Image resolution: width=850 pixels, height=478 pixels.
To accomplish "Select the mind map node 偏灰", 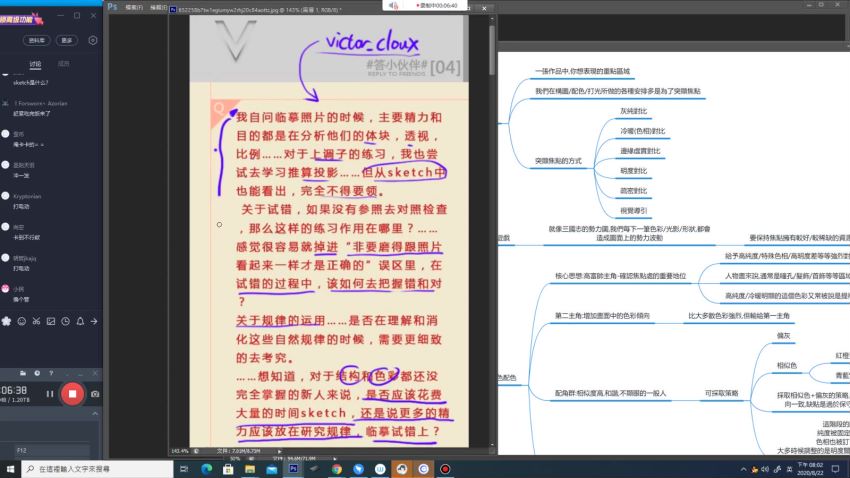I will point(783,336).
